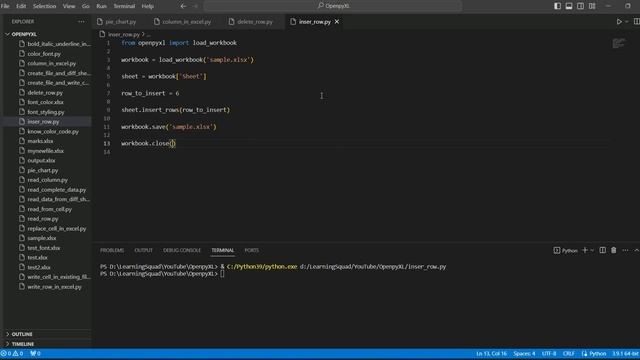The height and width of the screenshot is (360, 640).
Task: Switch to the pie_chart.py editor tab
Action: pyautogui.click(x=120, y=22)
